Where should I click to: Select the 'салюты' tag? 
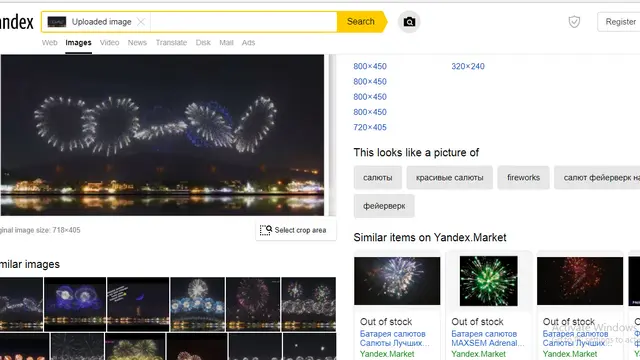pyautogui.click(x=378, y=178)
